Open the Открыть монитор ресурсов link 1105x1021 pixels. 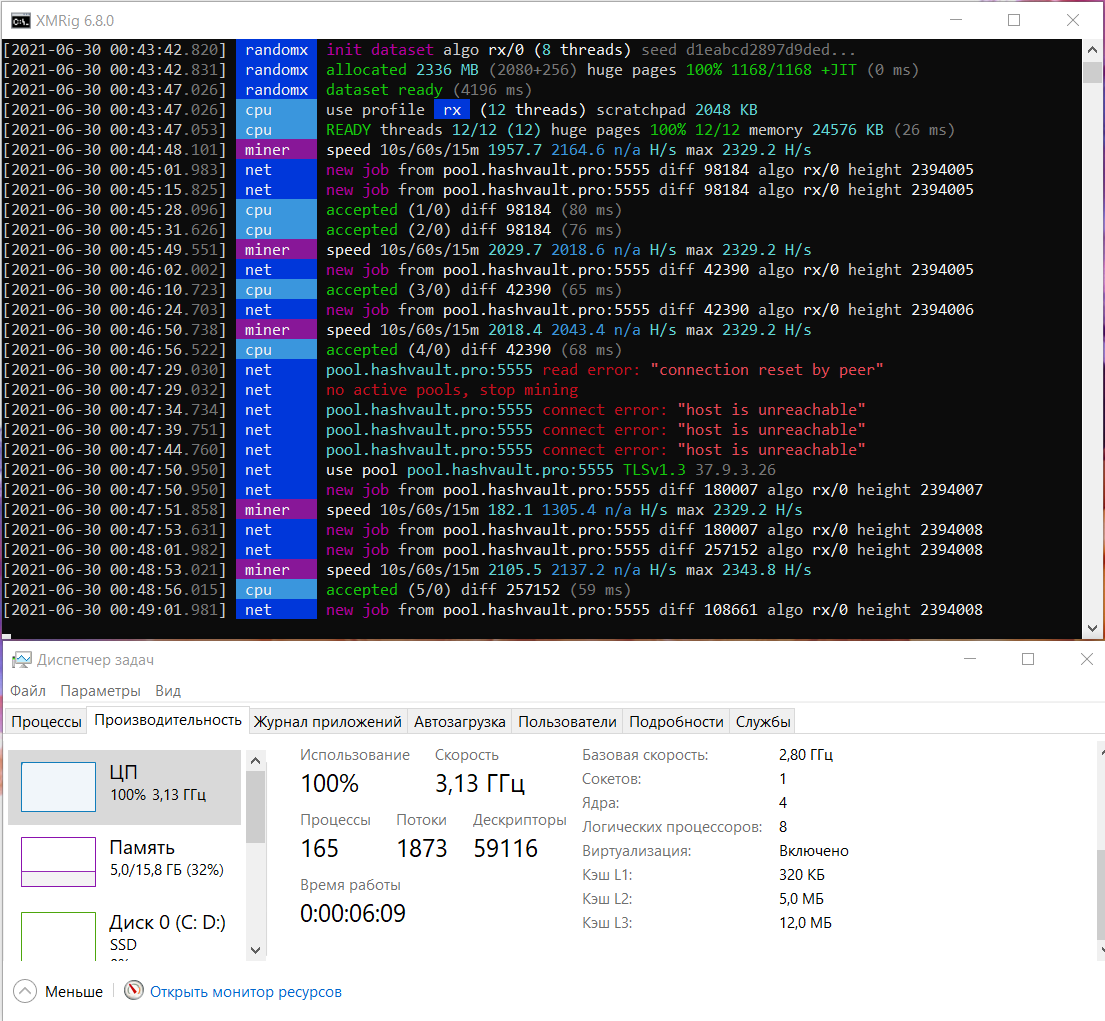246,991
